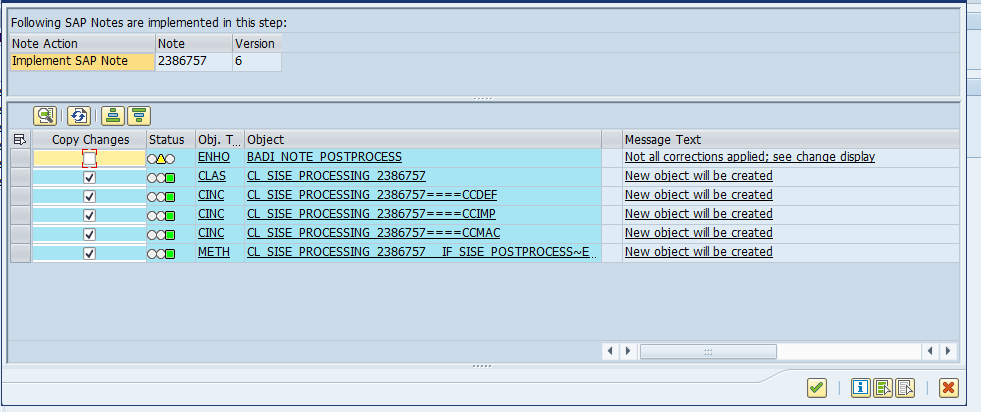Uncheck Copy Changes for CLAS row
This screenshot has width=981, height=412.
(89, 178)
